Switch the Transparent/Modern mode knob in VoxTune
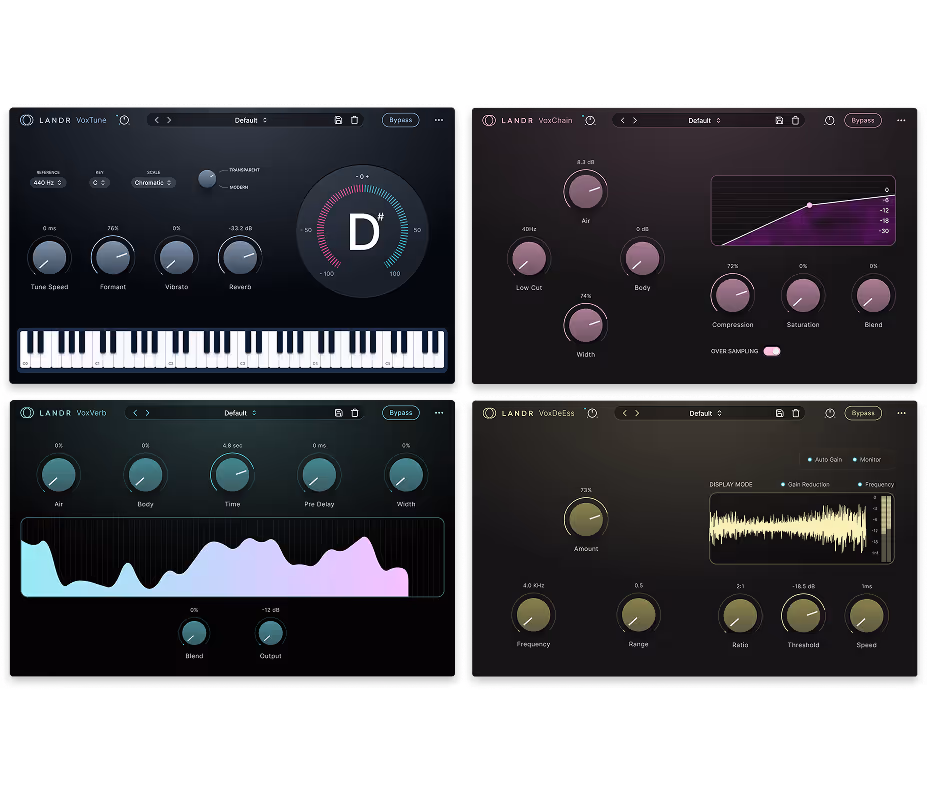The height and width of the screenshot is (785, 927). [207, 179]
